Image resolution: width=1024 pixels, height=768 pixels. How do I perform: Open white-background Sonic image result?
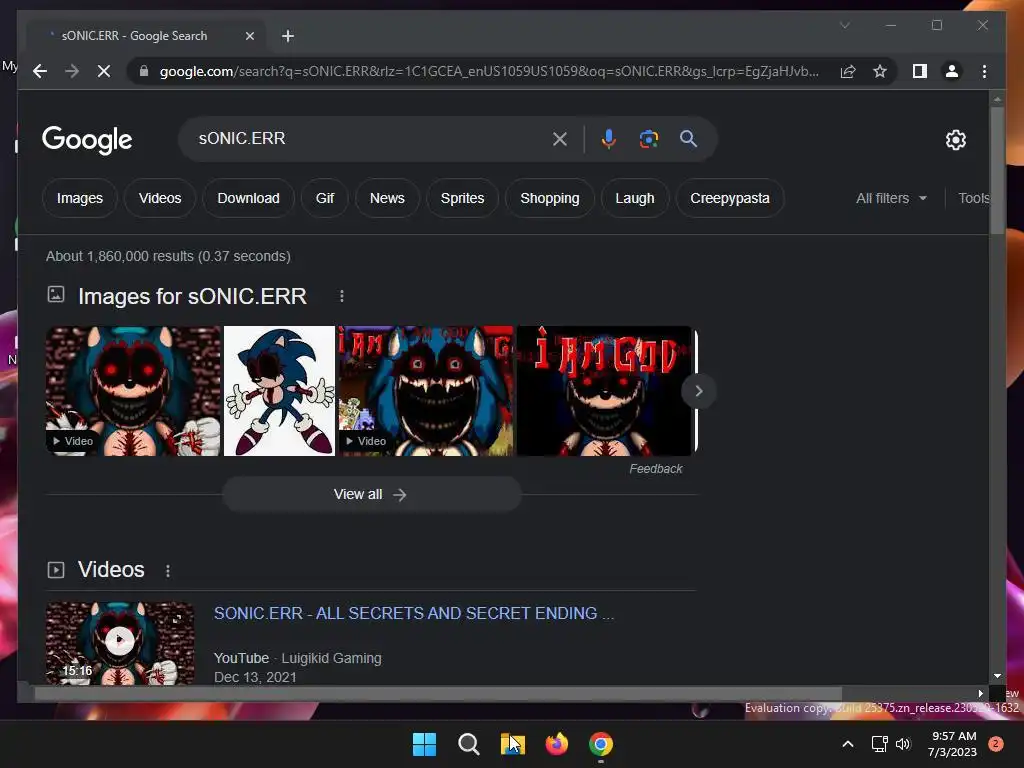tap(280, 391)
